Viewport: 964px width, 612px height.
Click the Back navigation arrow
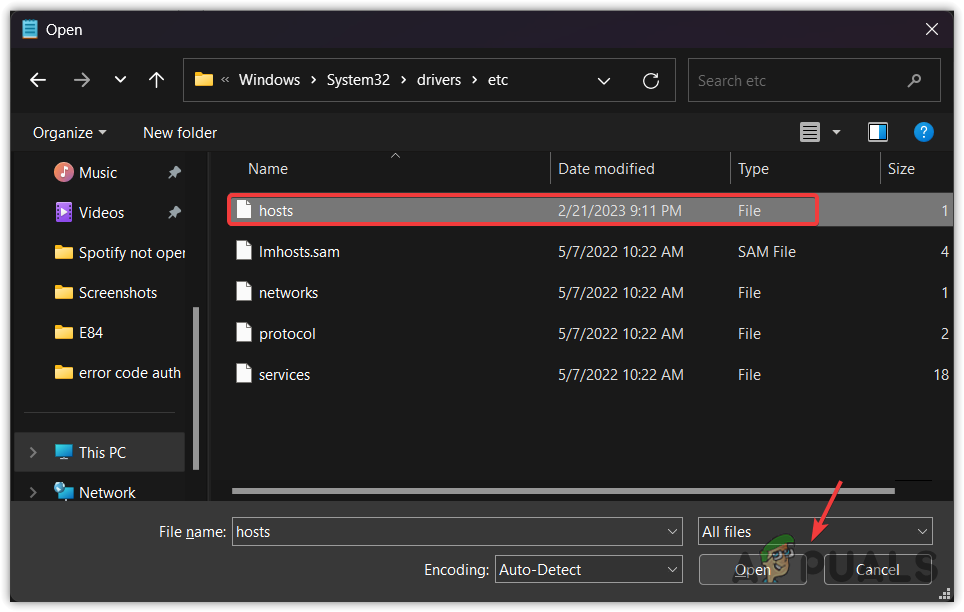38,80
